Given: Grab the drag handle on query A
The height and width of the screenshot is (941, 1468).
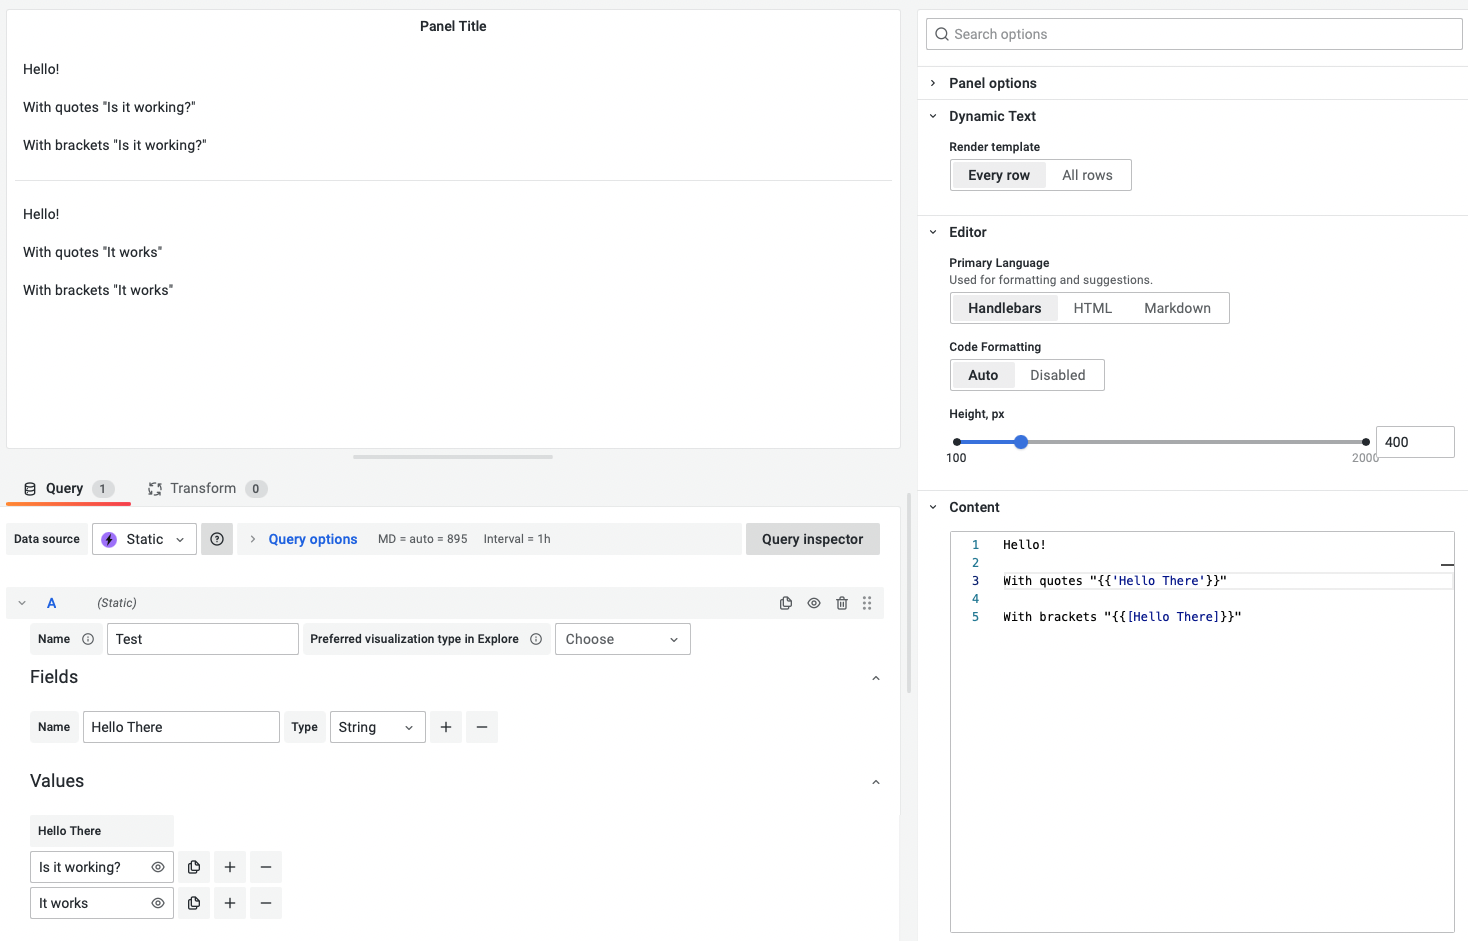Looking at the screenshot, I should [867, 602].
